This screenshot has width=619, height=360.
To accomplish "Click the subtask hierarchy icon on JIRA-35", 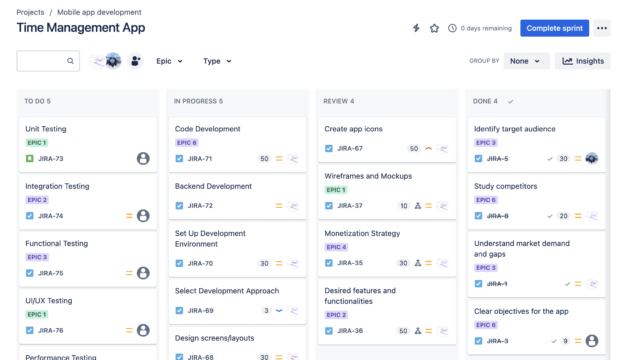I will (x=418, y=263).
